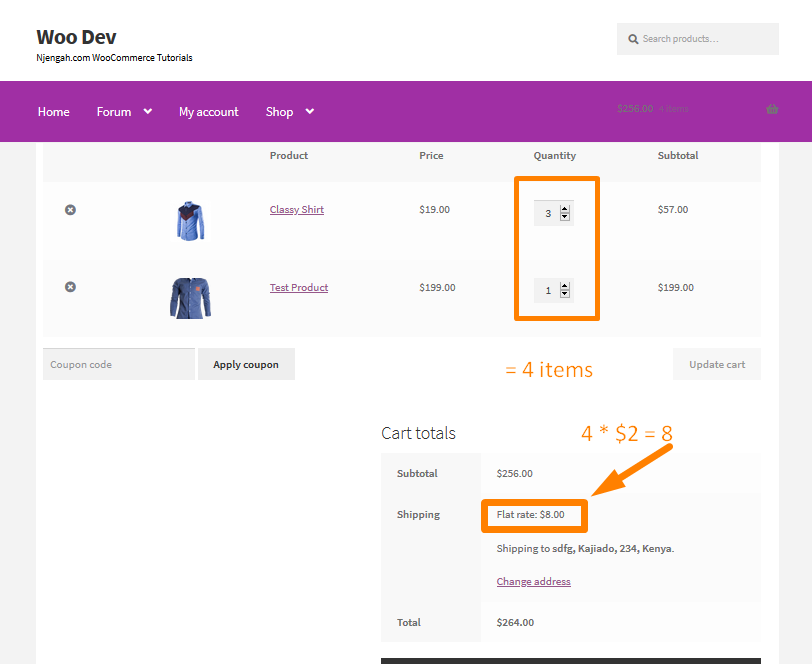Expand the Shop menu chevron
The width and height of the screenshot is (812, 664).
point(310,111)
